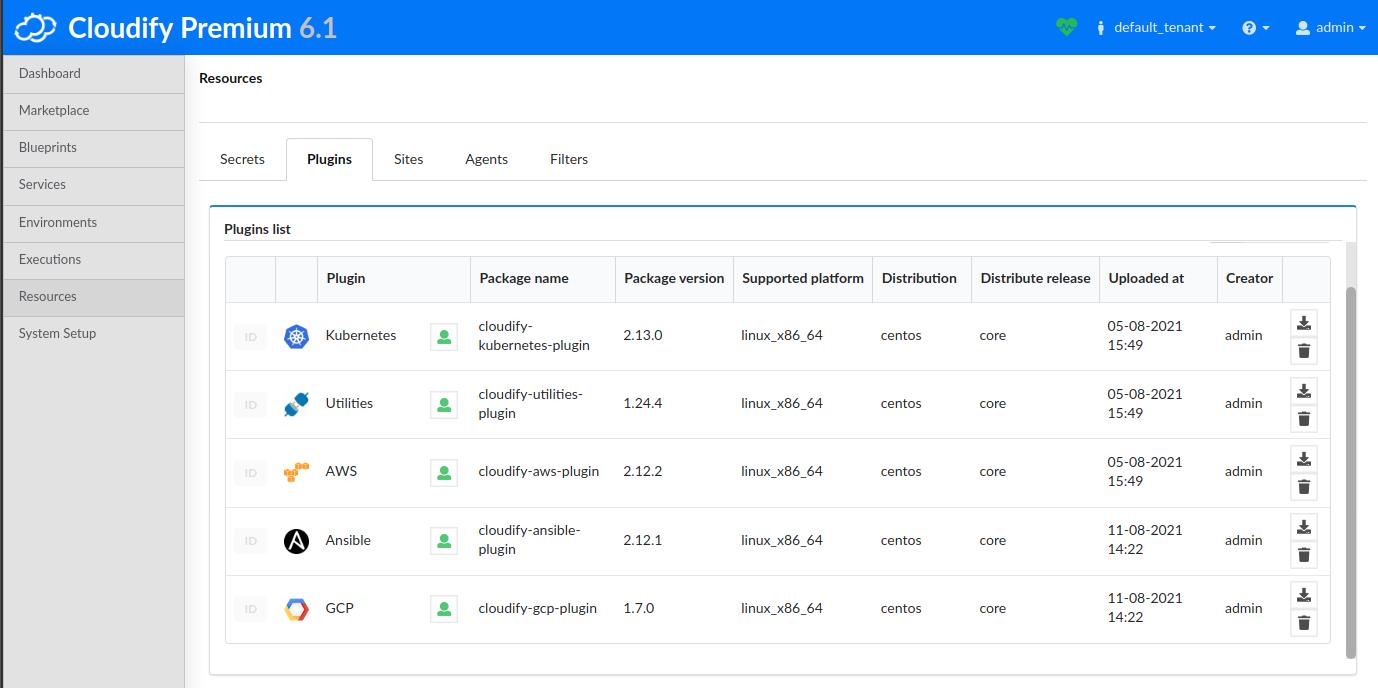Click the Kubernetes plugin icon
The image size is (1378, 688).
295,336
